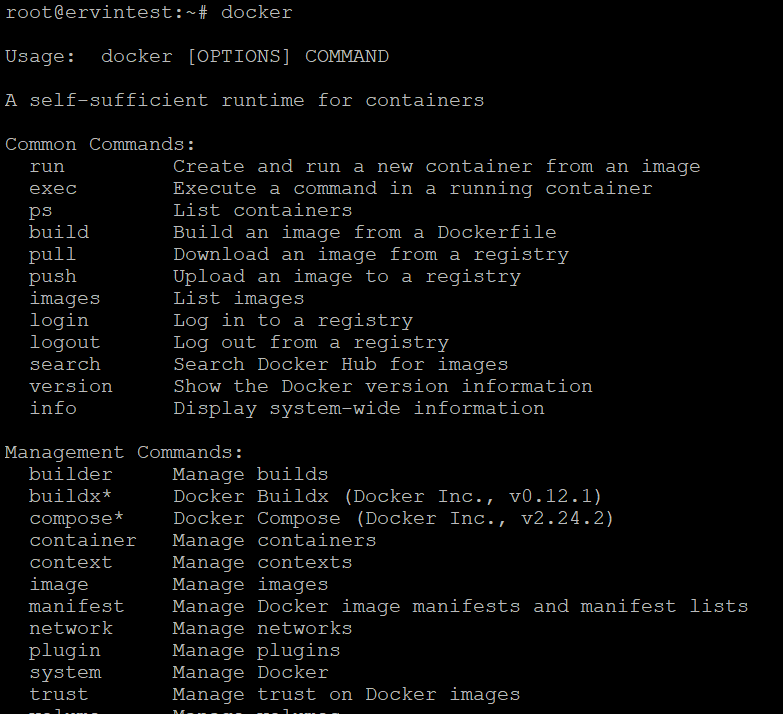Click the 'run' command name
Image resolution: width=783 pixels, height=714 pixels.
(47, 167)
